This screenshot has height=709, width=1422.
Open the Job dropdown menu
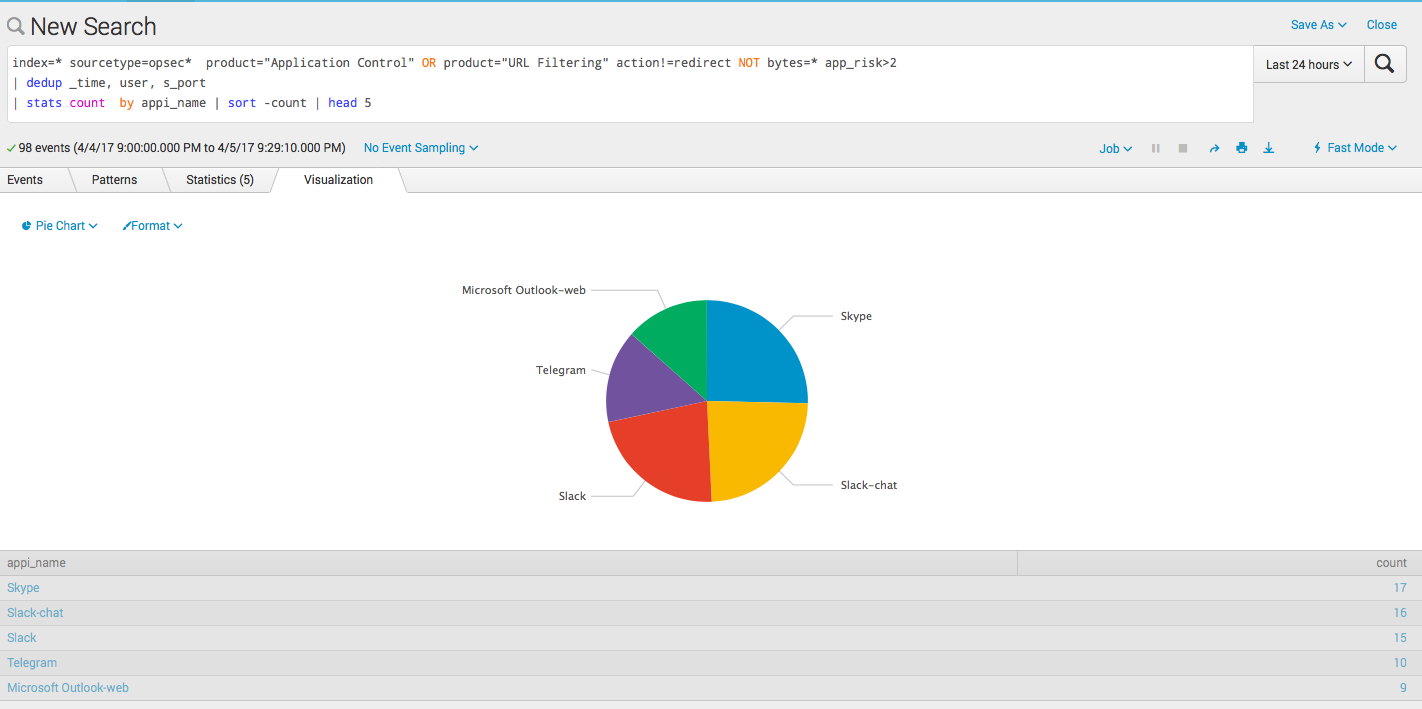click(1116, 148)
